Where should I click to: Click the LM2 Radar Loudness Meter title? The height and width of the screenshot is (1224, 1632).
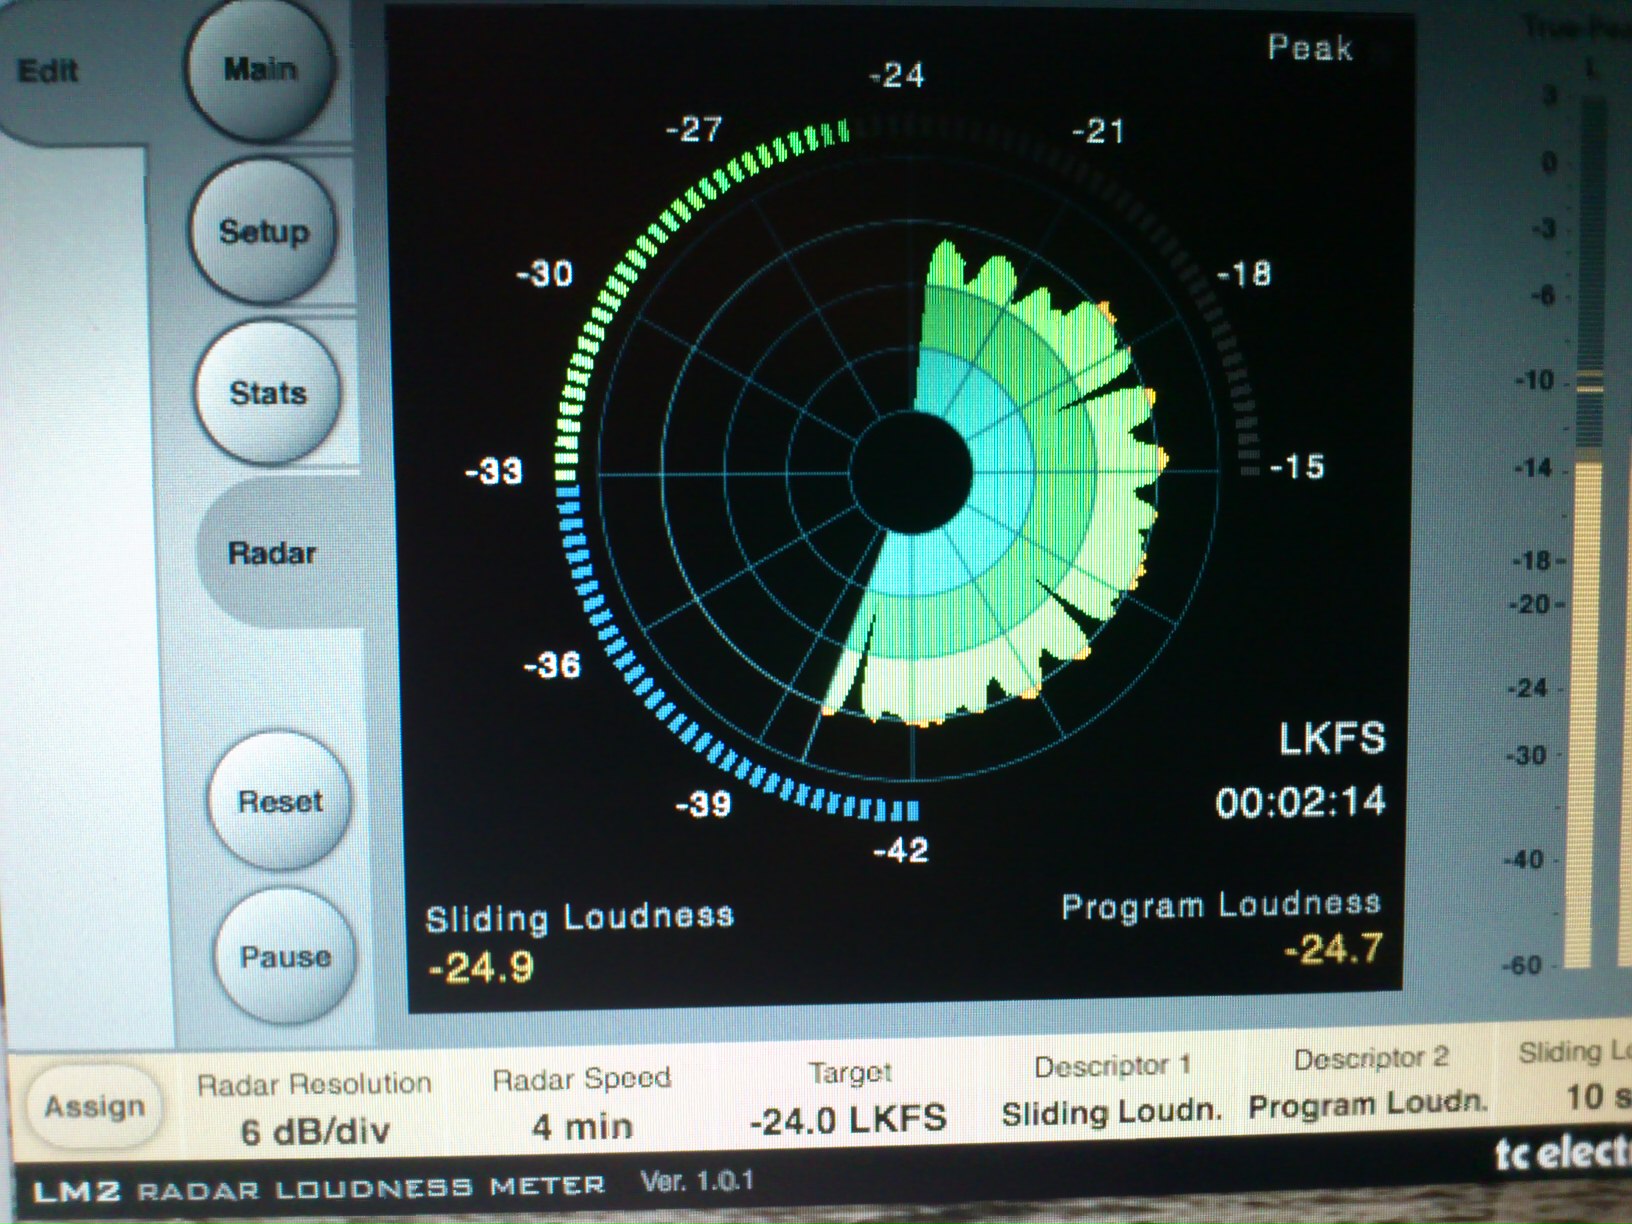(x=319, y=1189)
